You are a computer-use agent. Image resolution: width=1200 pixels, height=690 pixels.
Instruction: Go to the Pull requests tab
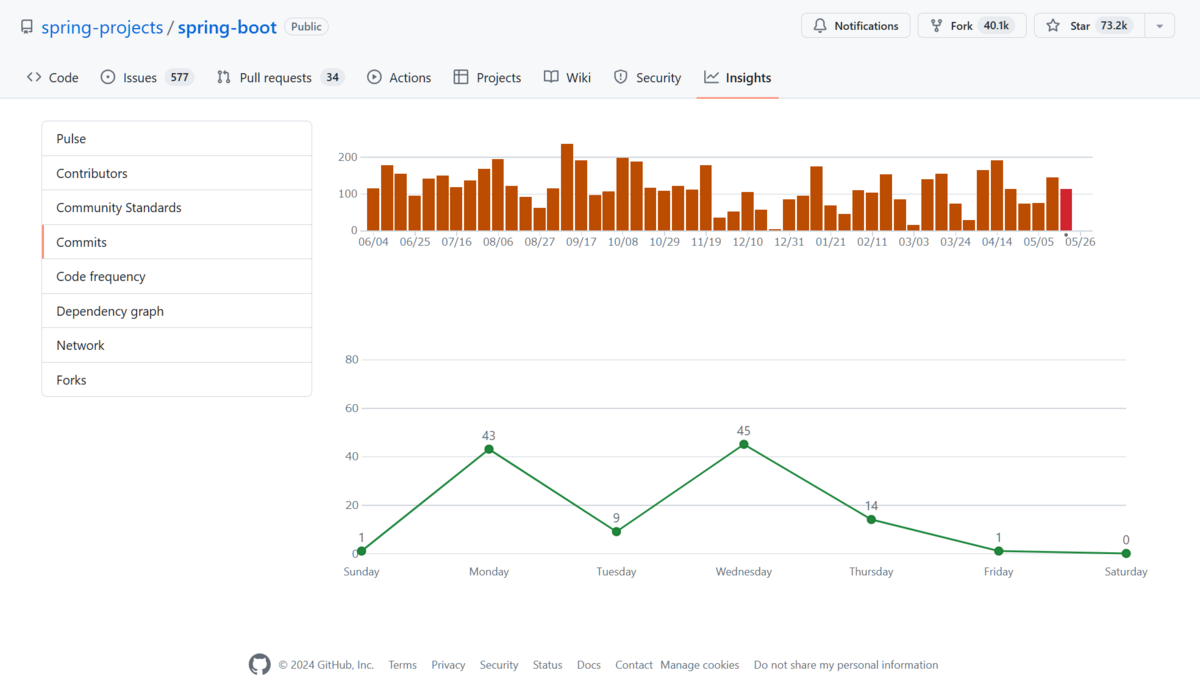click(280, 77)
